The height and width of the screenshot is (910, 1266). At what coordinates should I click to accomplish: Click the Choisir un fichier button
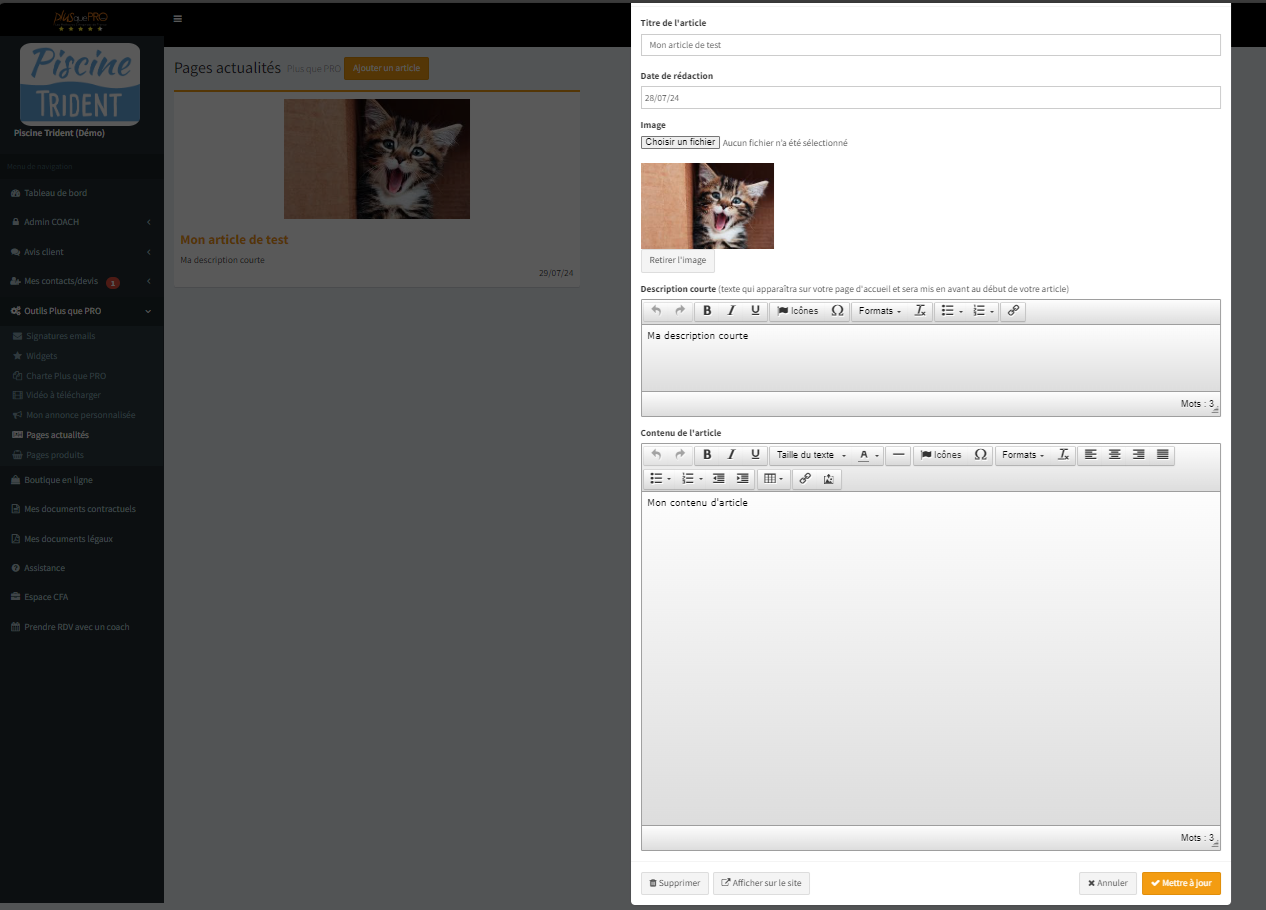680,142
